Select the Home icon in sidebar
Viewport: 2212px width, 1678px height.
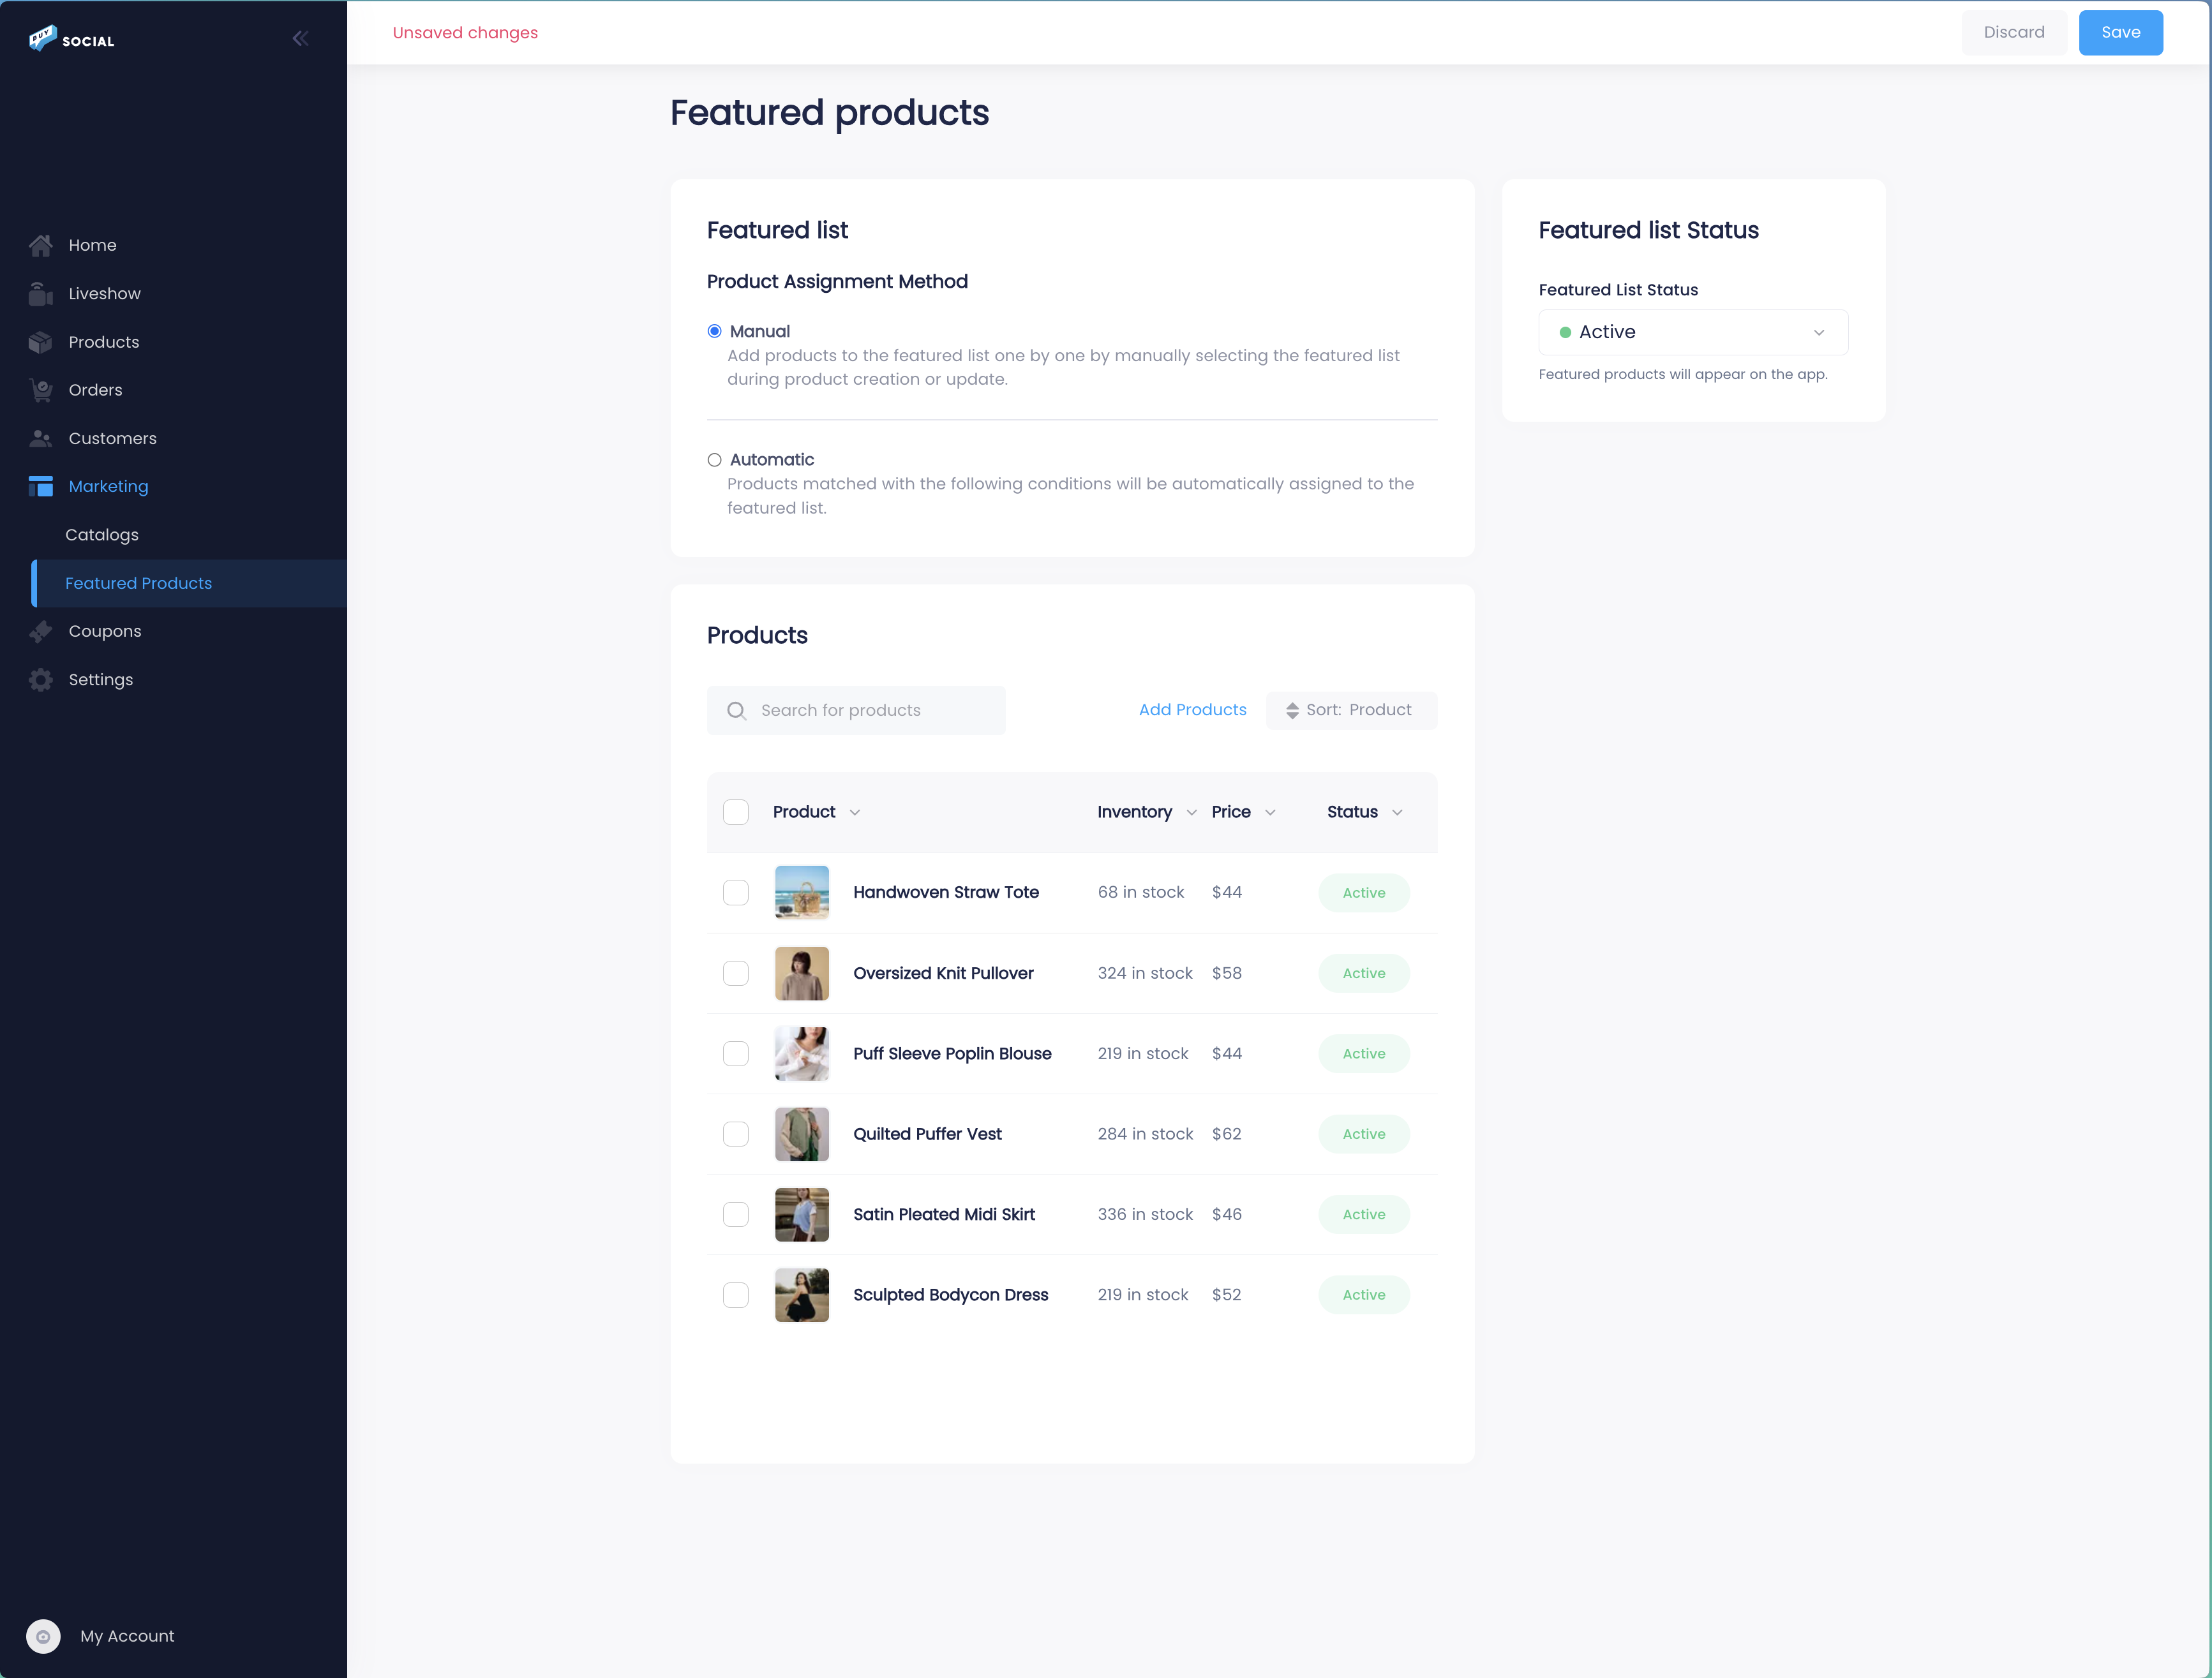41,244
